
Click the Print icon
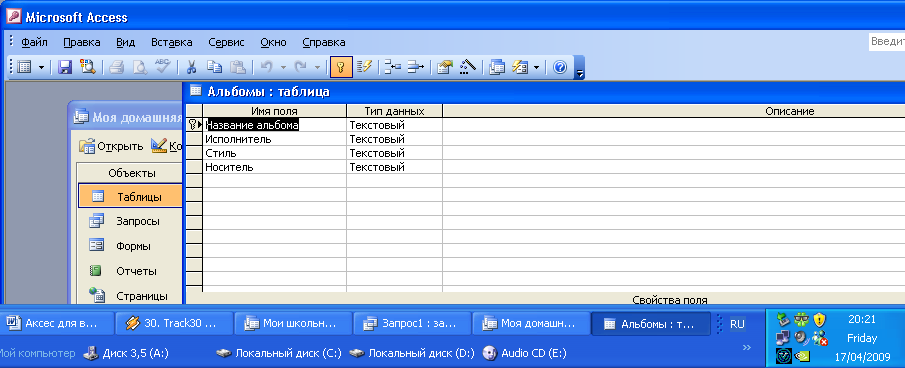point(117,67)
